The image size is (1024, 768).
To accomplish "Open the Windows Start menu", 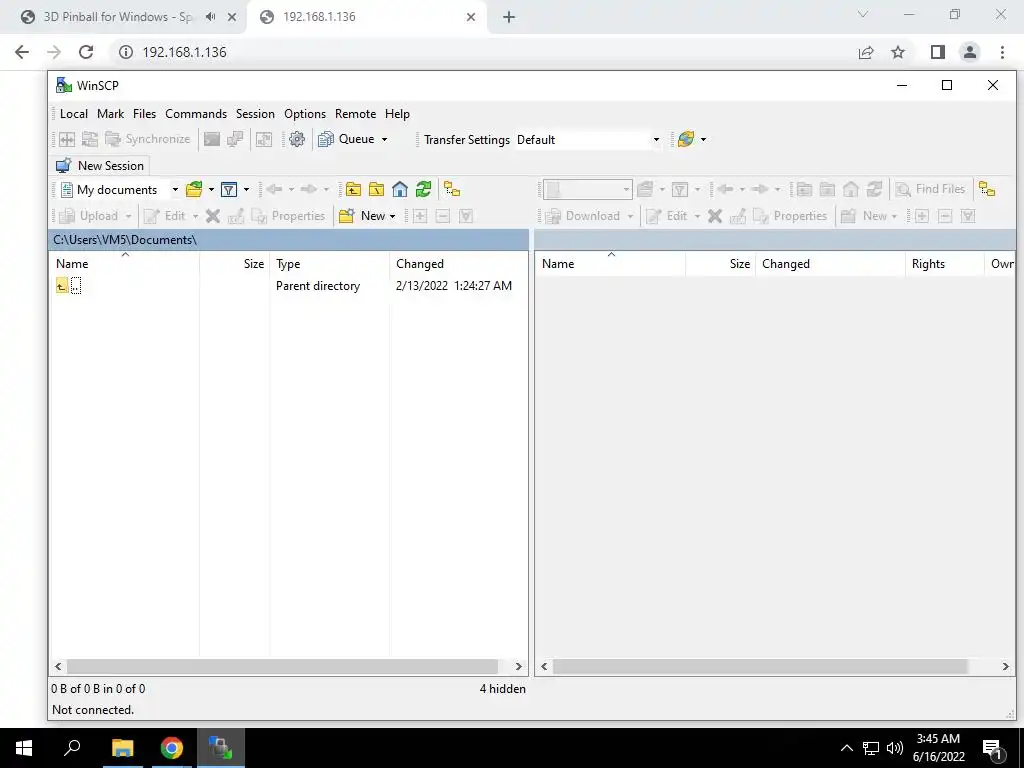I will (24, 748).
